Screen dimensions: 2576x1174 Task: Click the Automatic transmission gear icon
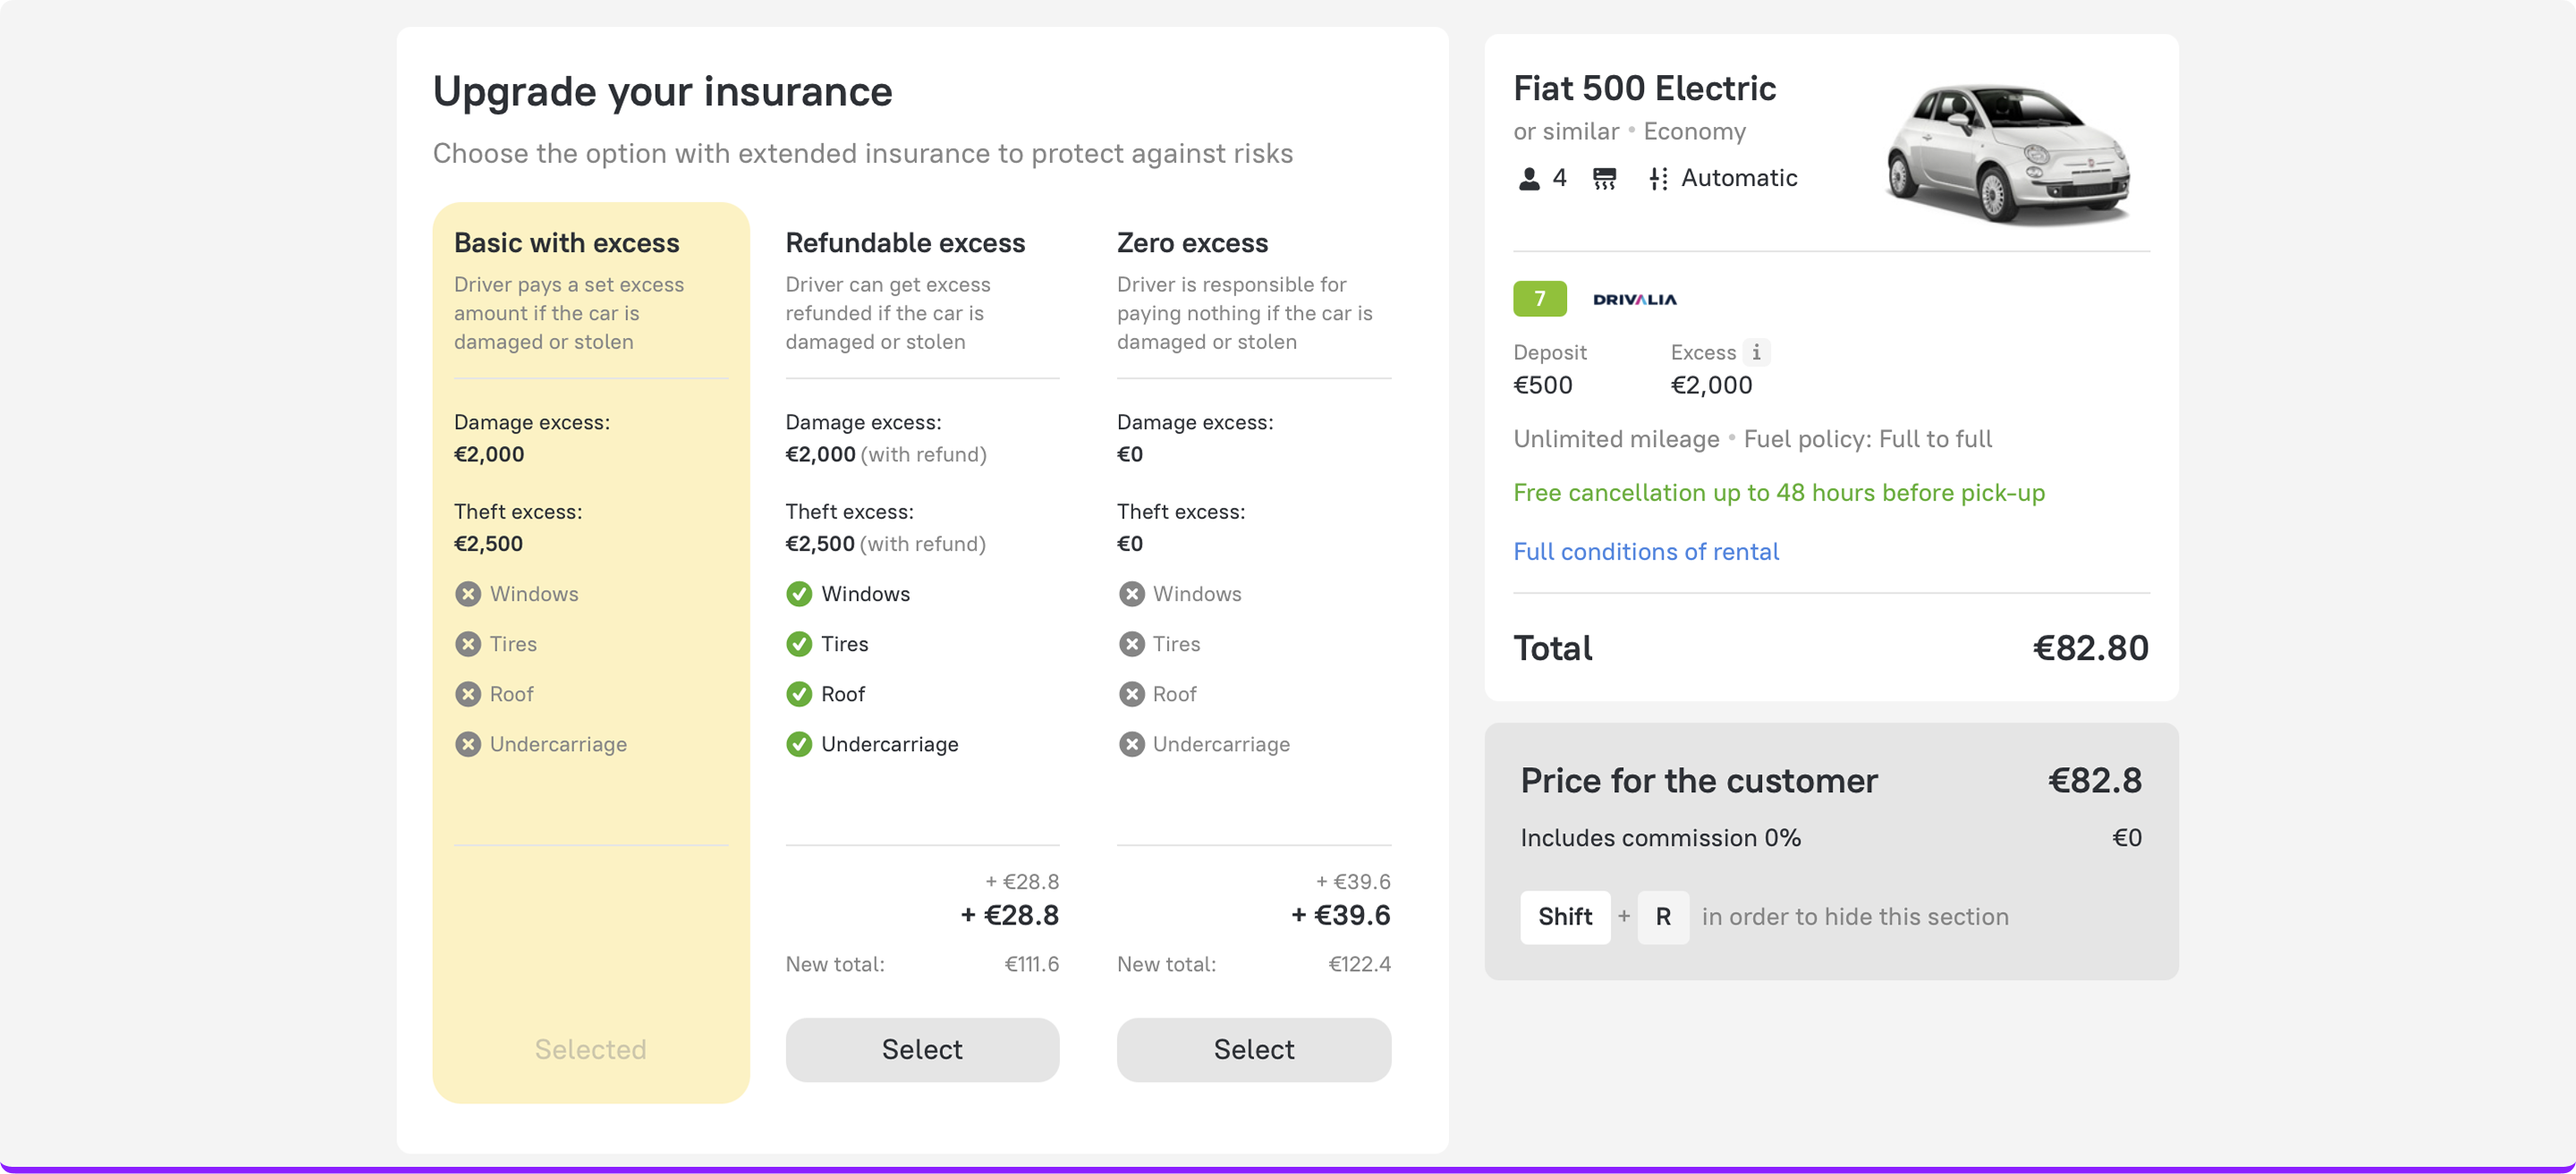coord(1658,179)
